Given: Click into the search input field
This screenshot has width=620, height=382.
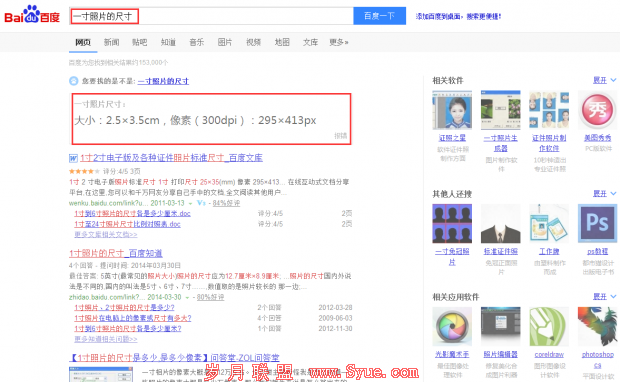Looking at the screenshot, I should point(211,16).
